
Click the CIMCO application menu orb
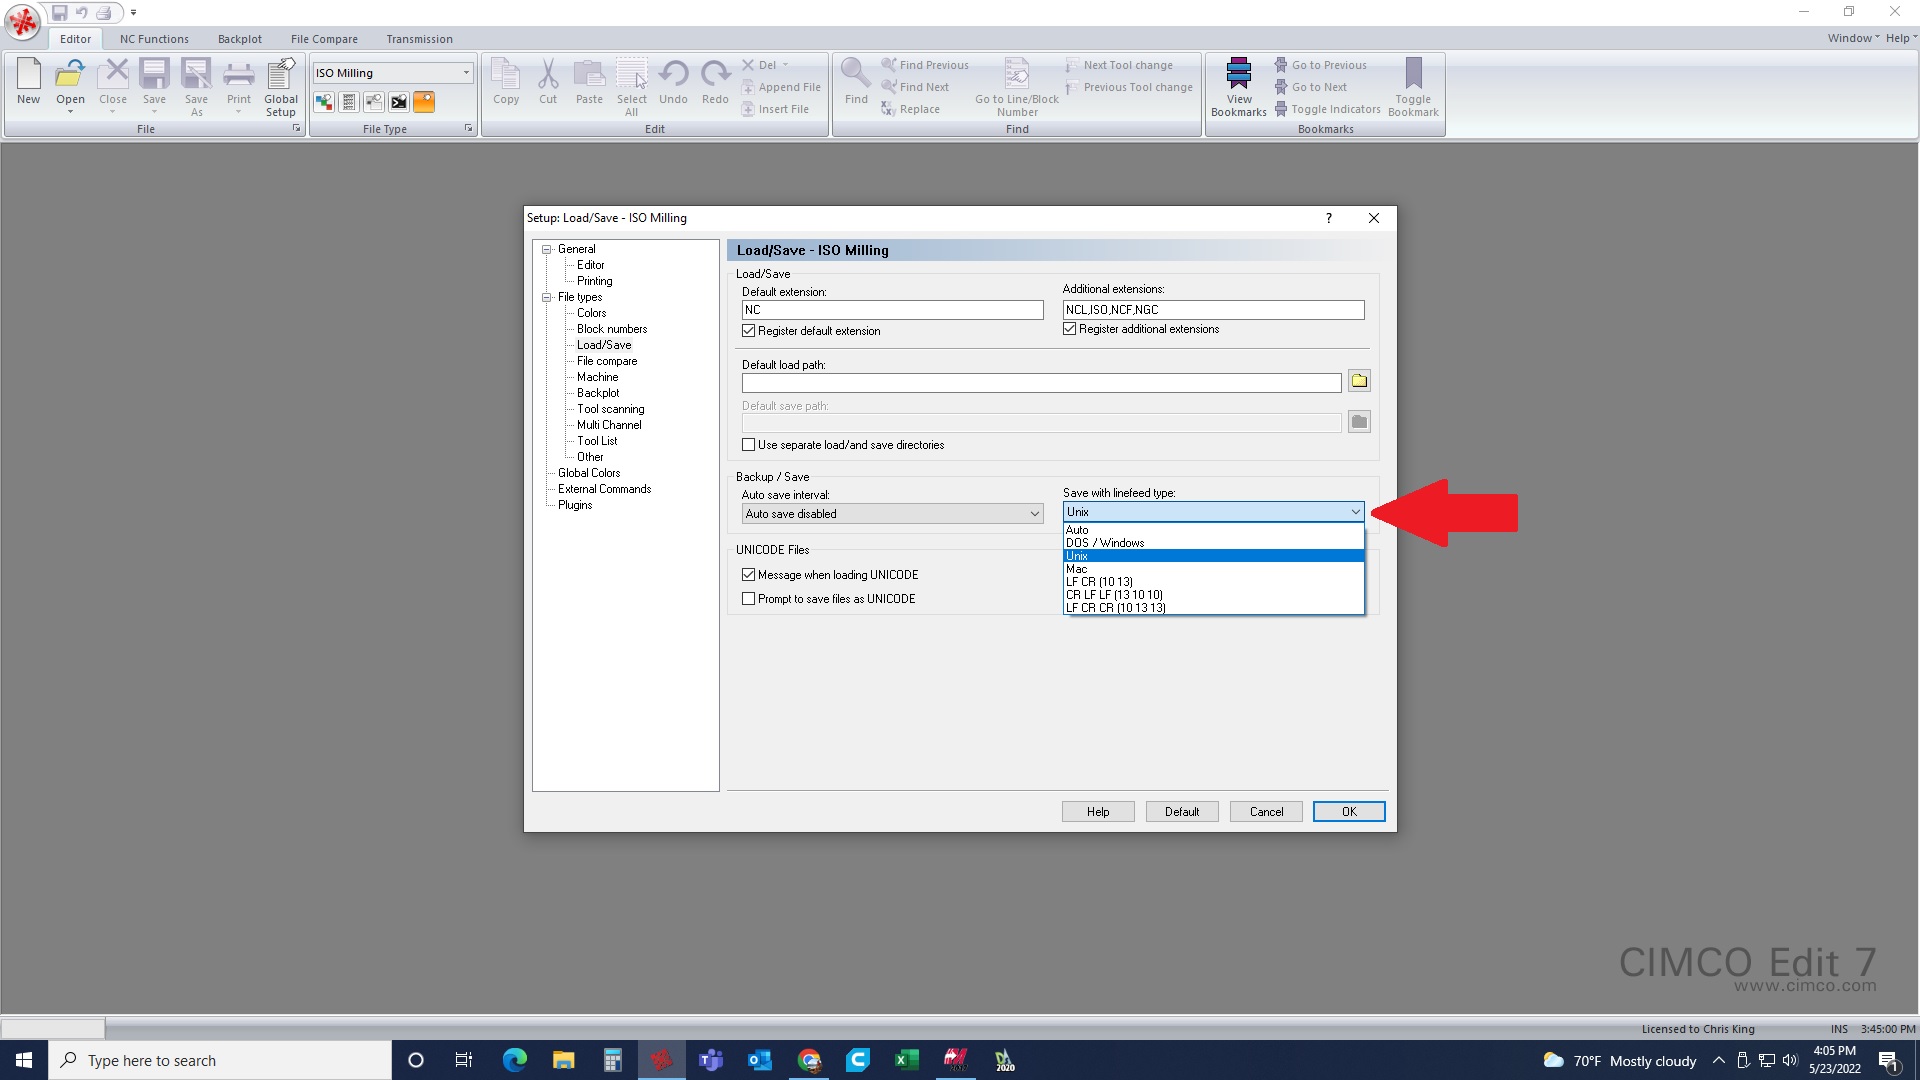(x=23, y=22)
